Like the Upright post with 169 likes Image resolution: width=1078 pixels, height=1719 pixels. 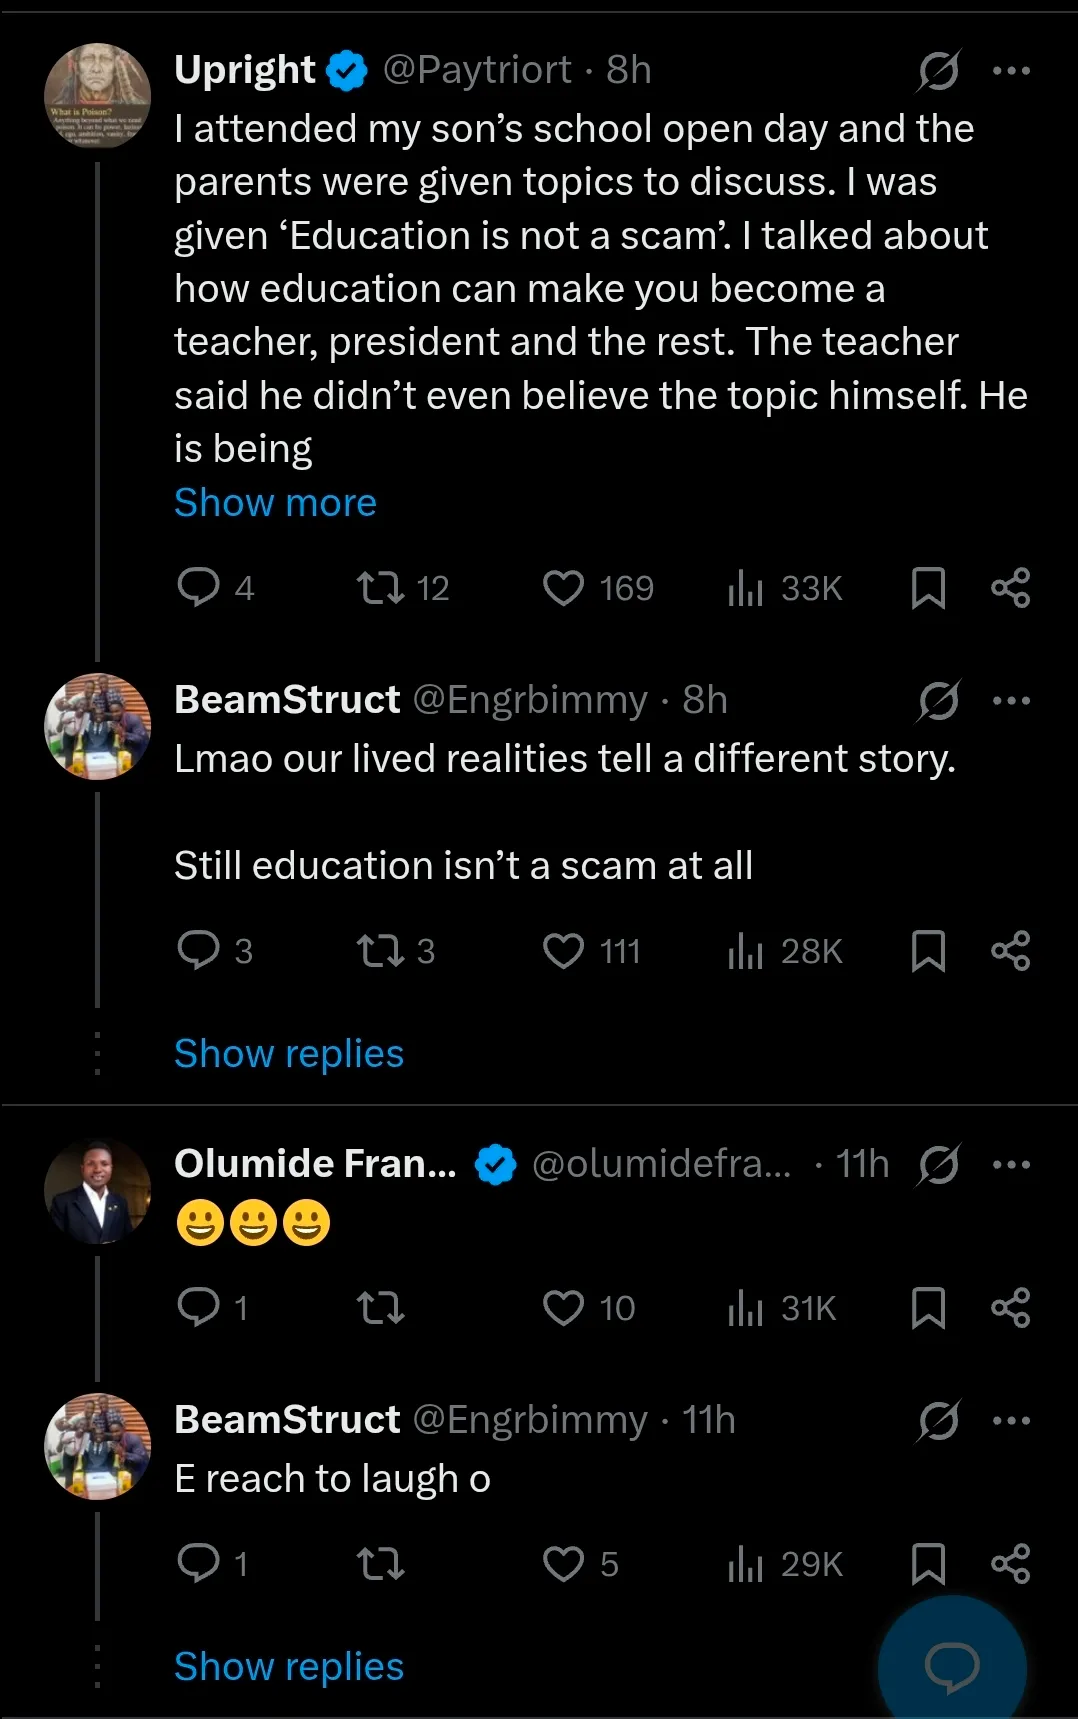563,588
